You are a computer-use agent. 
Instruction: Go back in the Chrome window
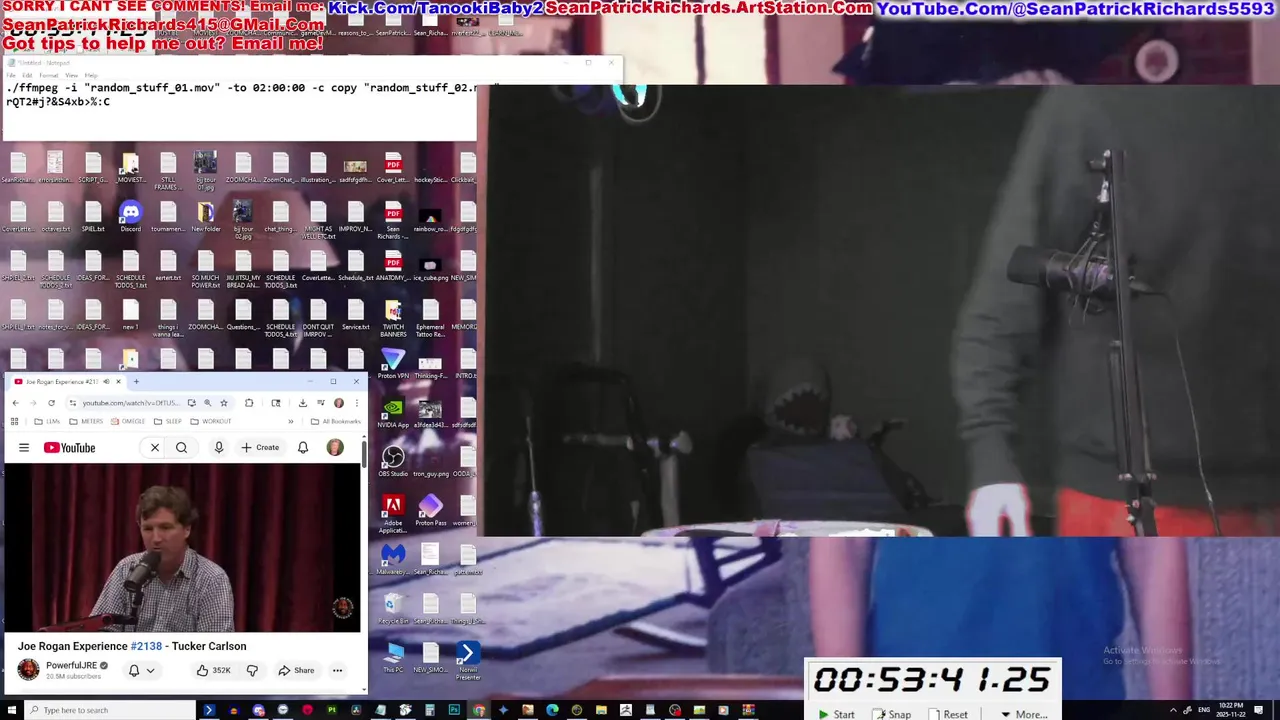15,403
